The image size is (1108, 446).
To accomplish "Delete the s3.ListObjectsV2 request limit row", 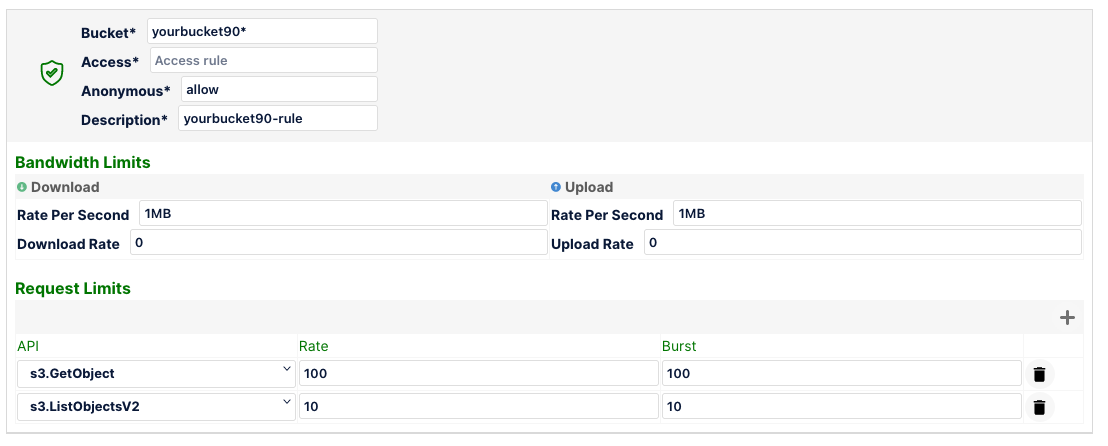I will tap(1039, 407).
